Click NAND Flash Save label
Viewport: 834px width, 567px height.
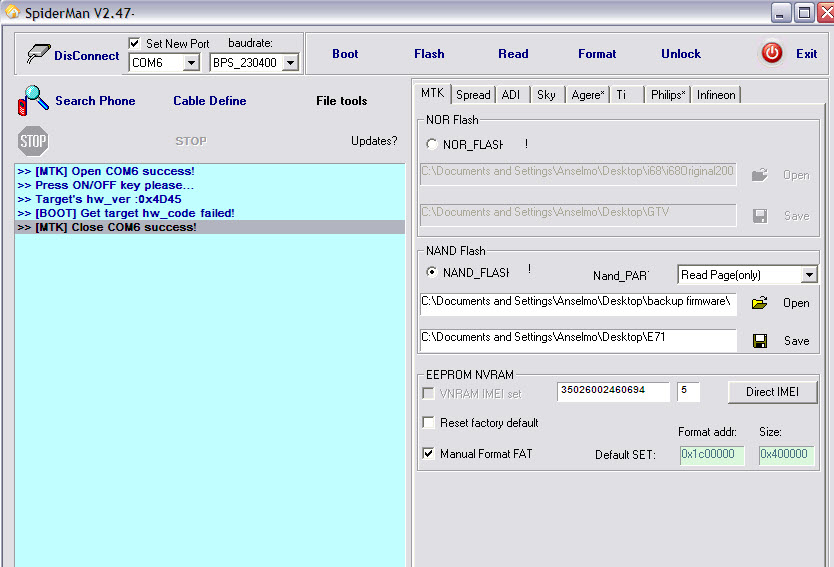pos(796,341)
